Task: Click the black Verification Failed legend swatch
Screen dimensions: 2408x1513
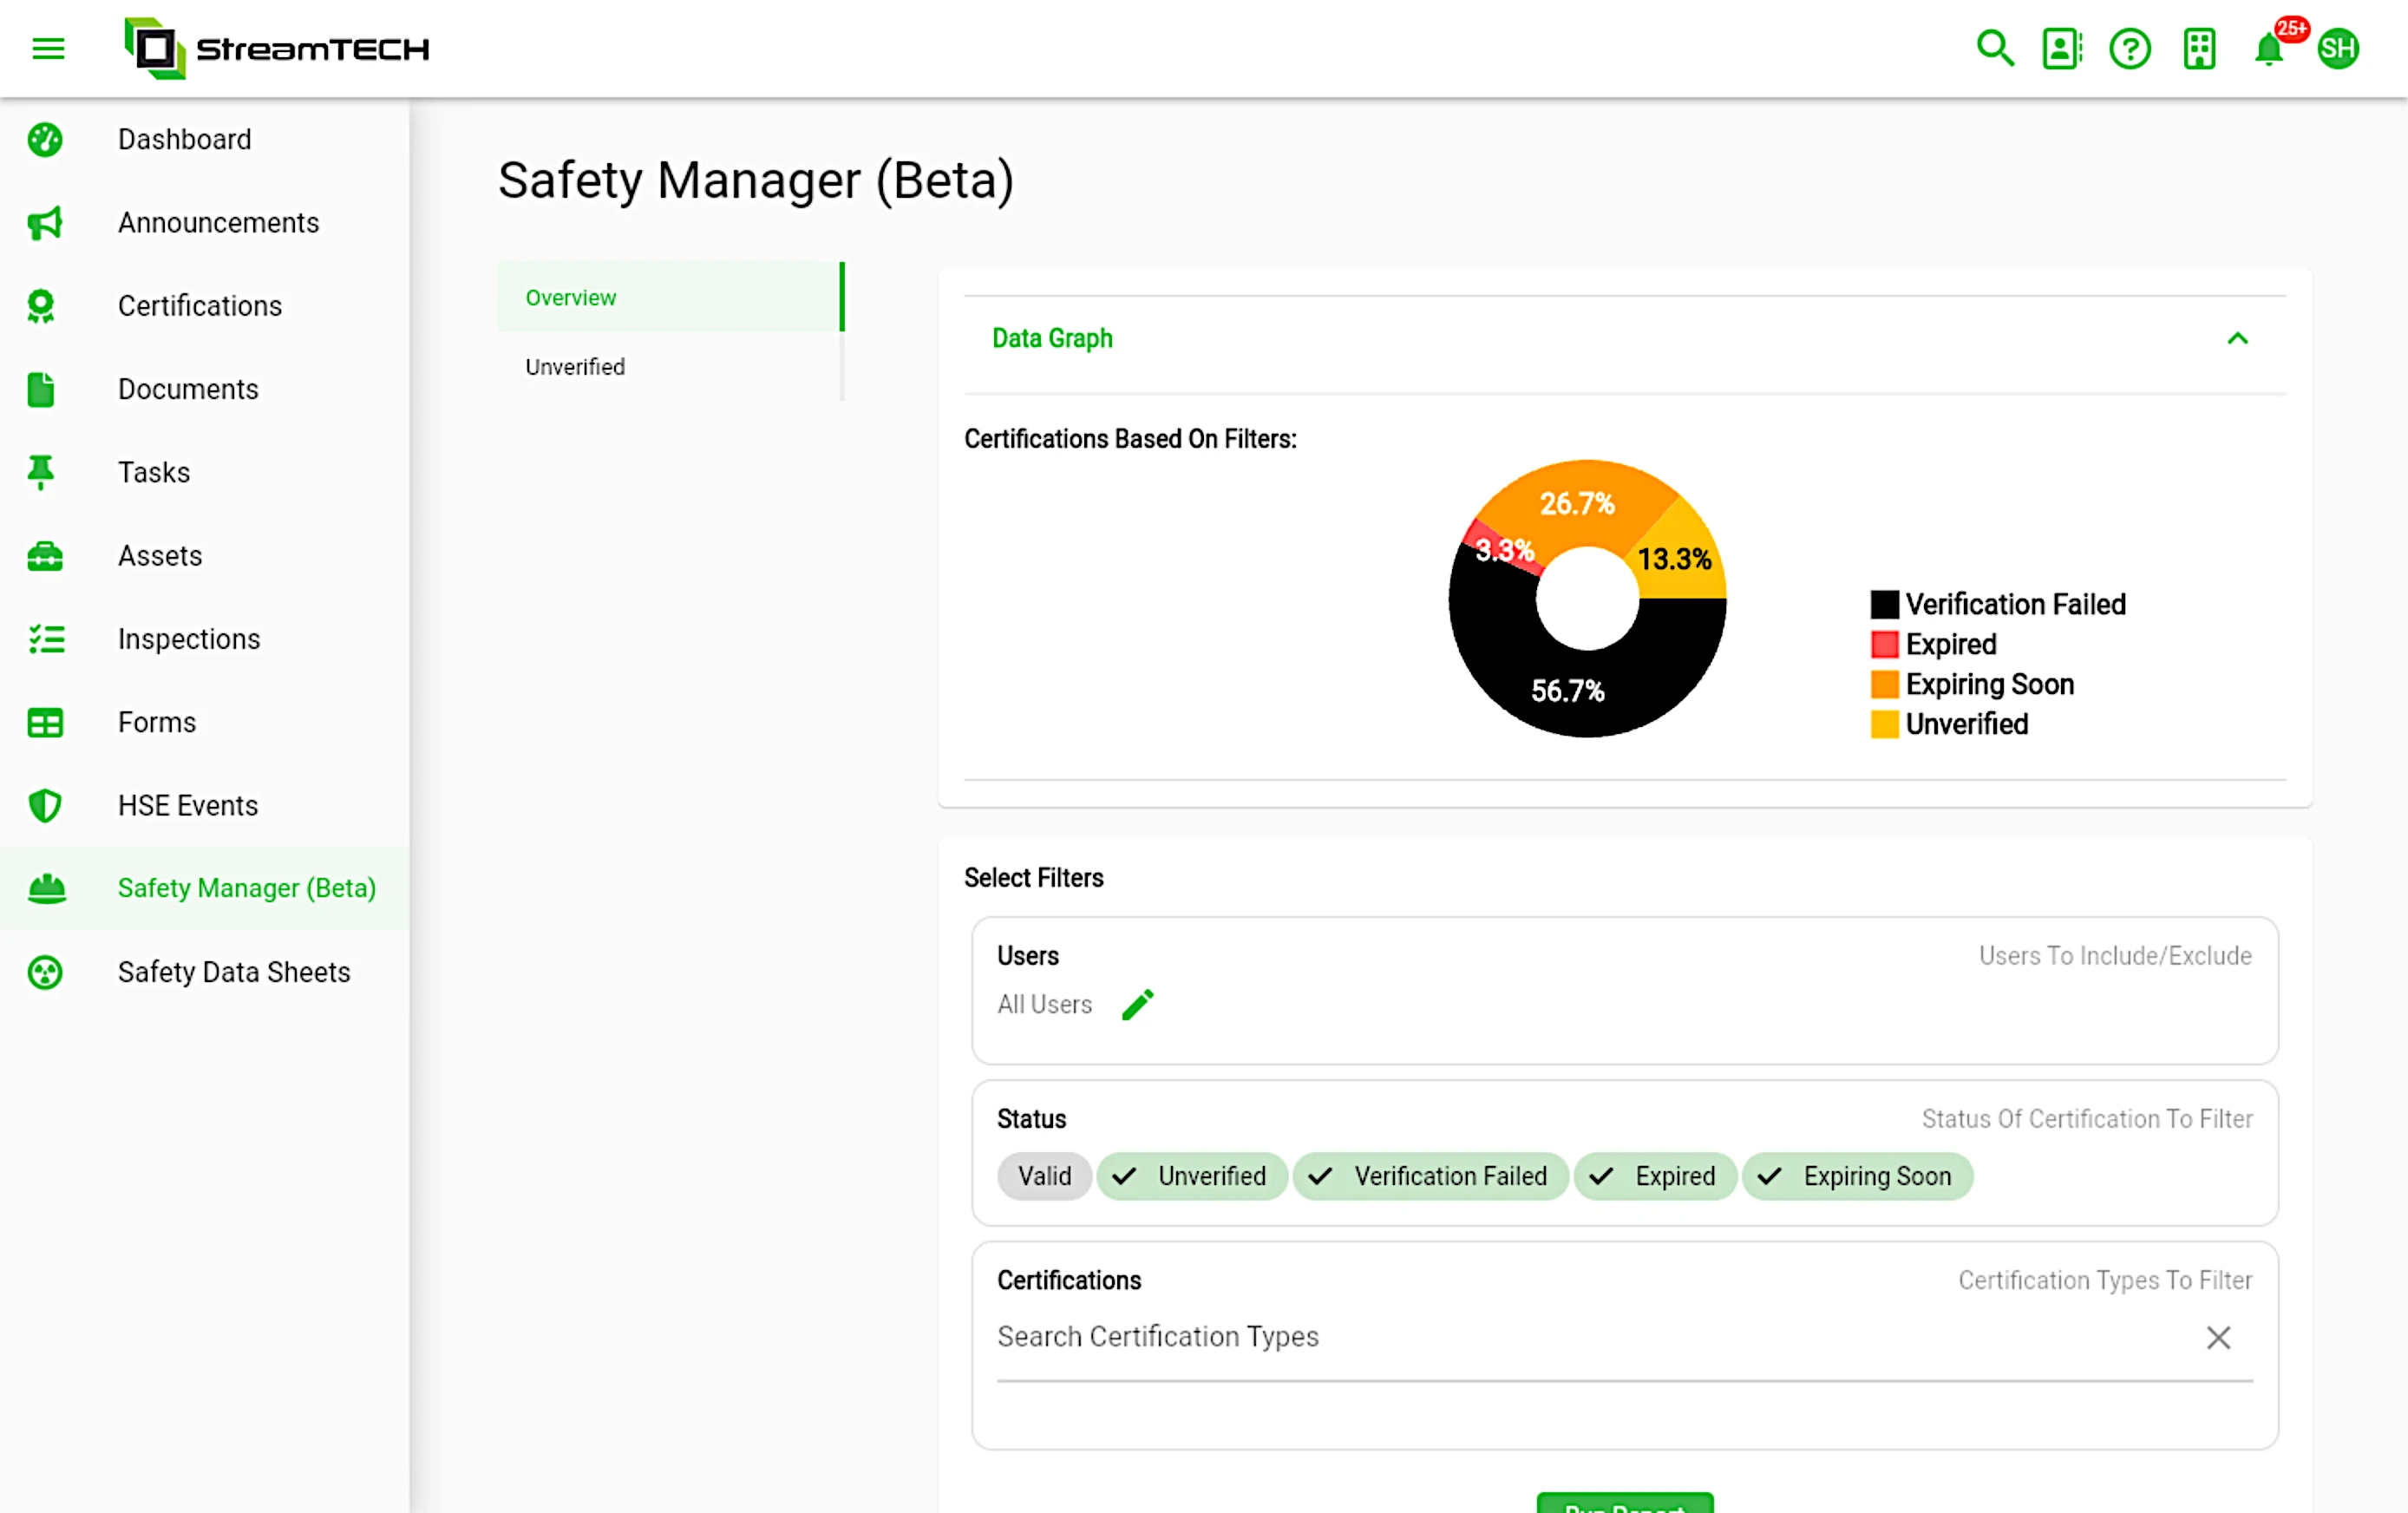Action: tap(1884, 604)
